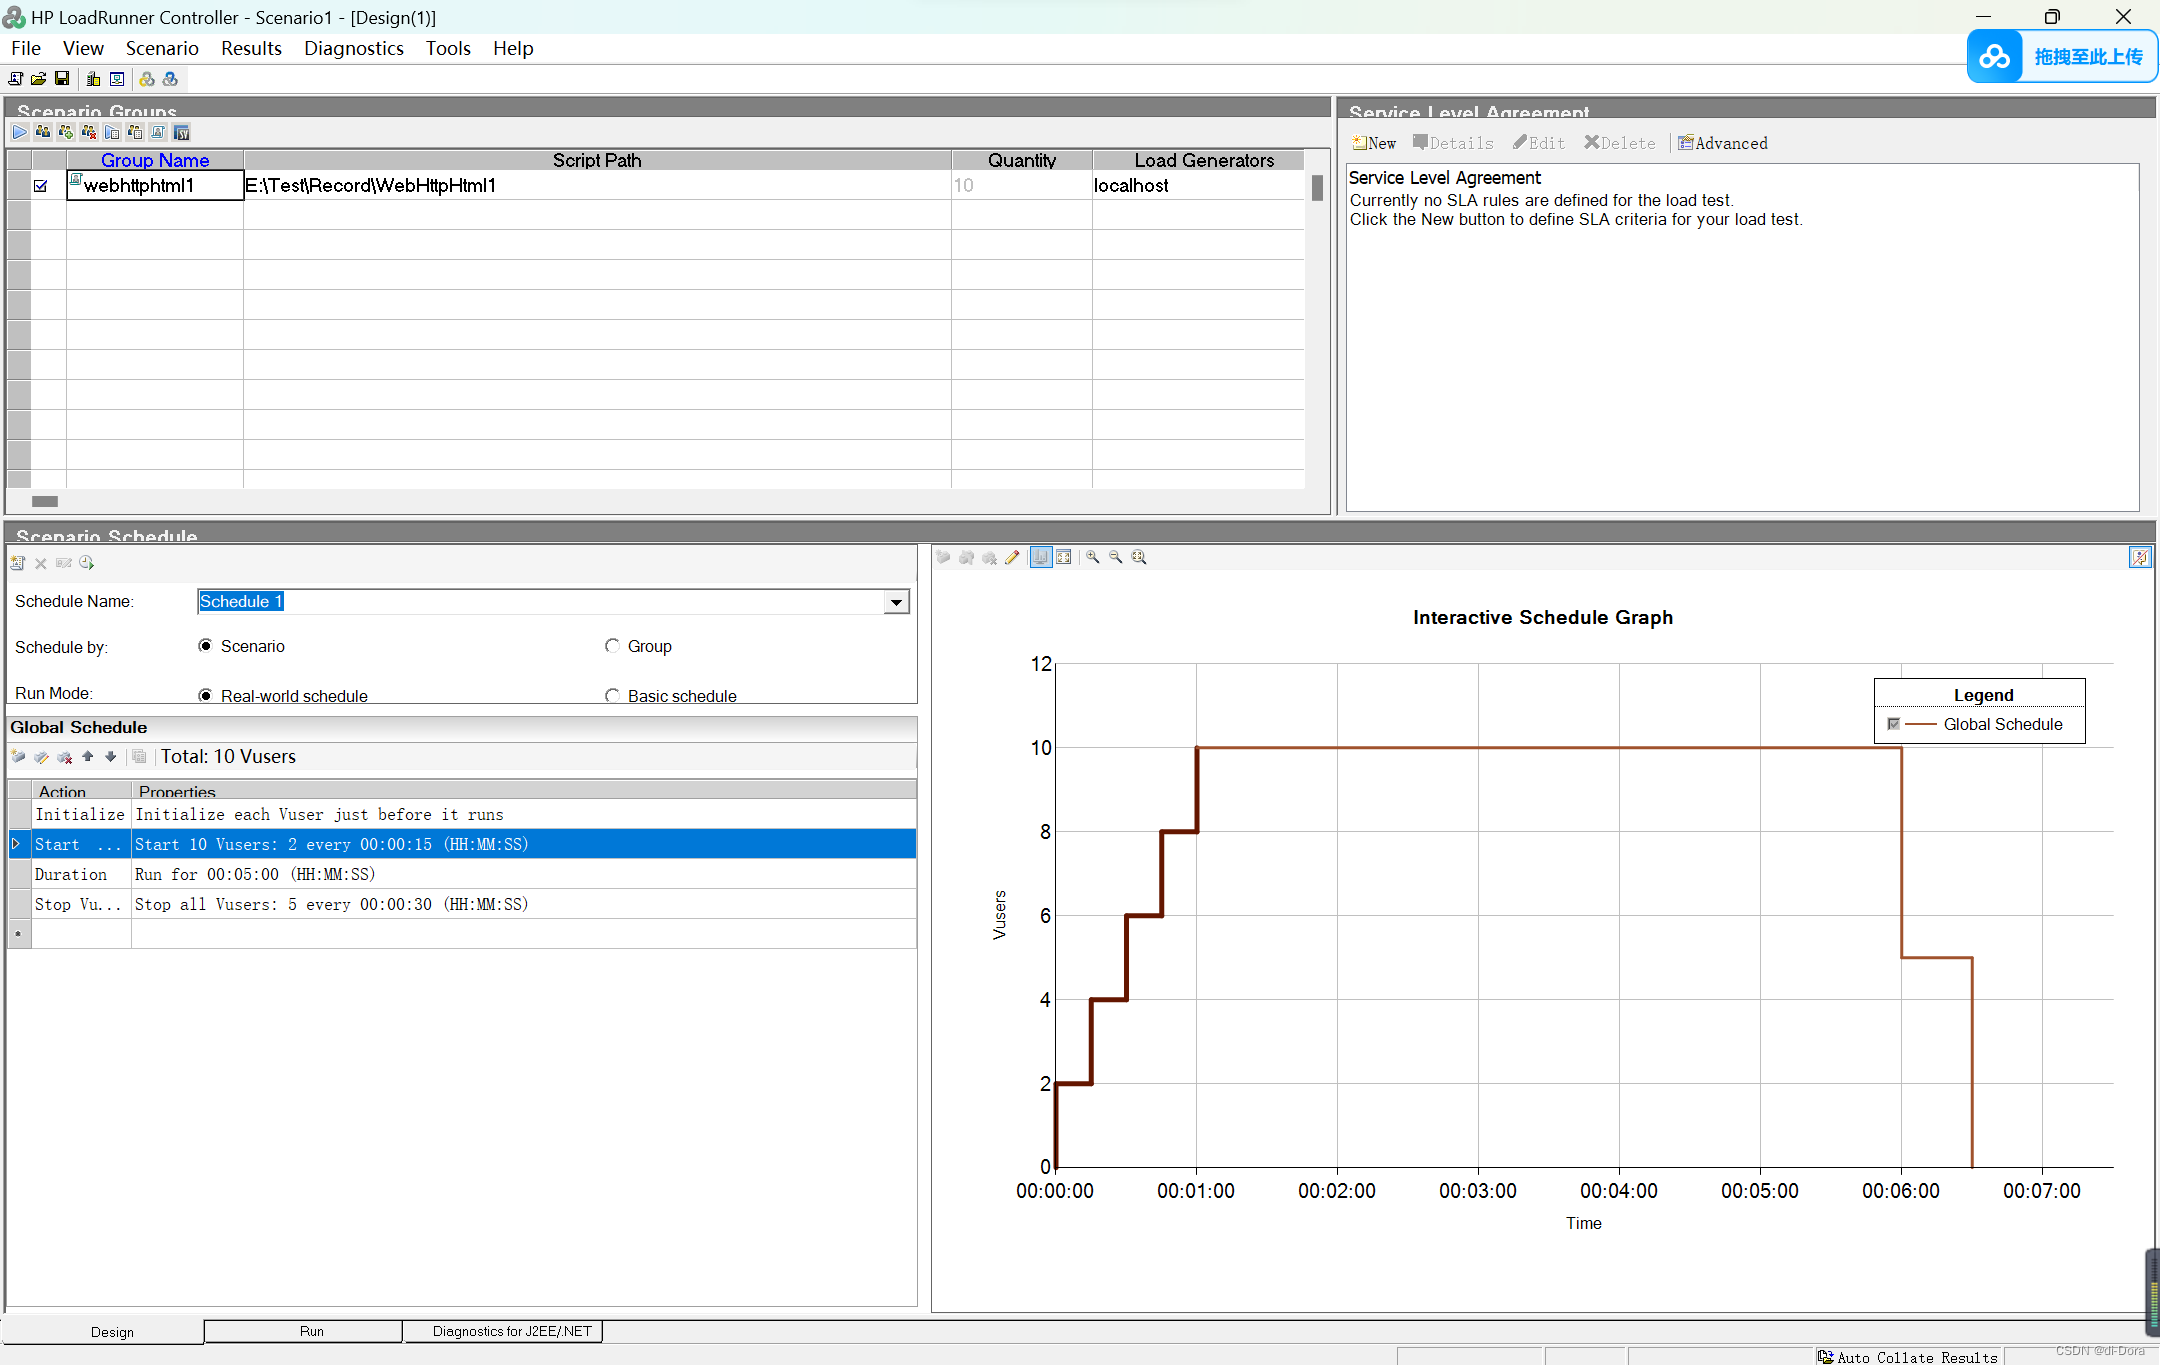Click the Load Generators toolbar icon
This screenshot has width=2160, height=1365.
pos(93,79)
